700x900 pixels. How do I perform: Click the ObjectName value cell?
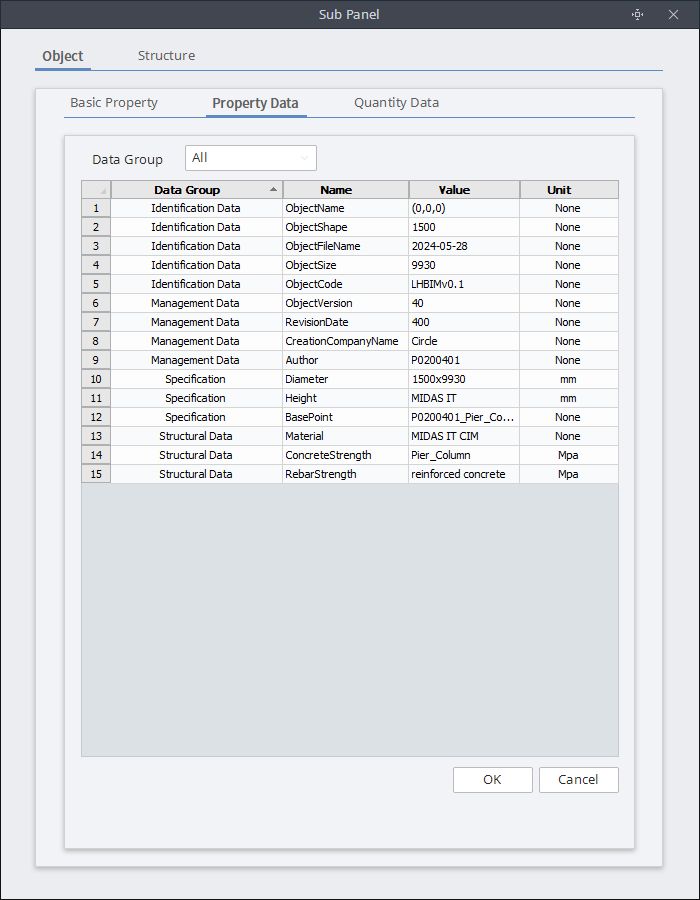[464, 209]
